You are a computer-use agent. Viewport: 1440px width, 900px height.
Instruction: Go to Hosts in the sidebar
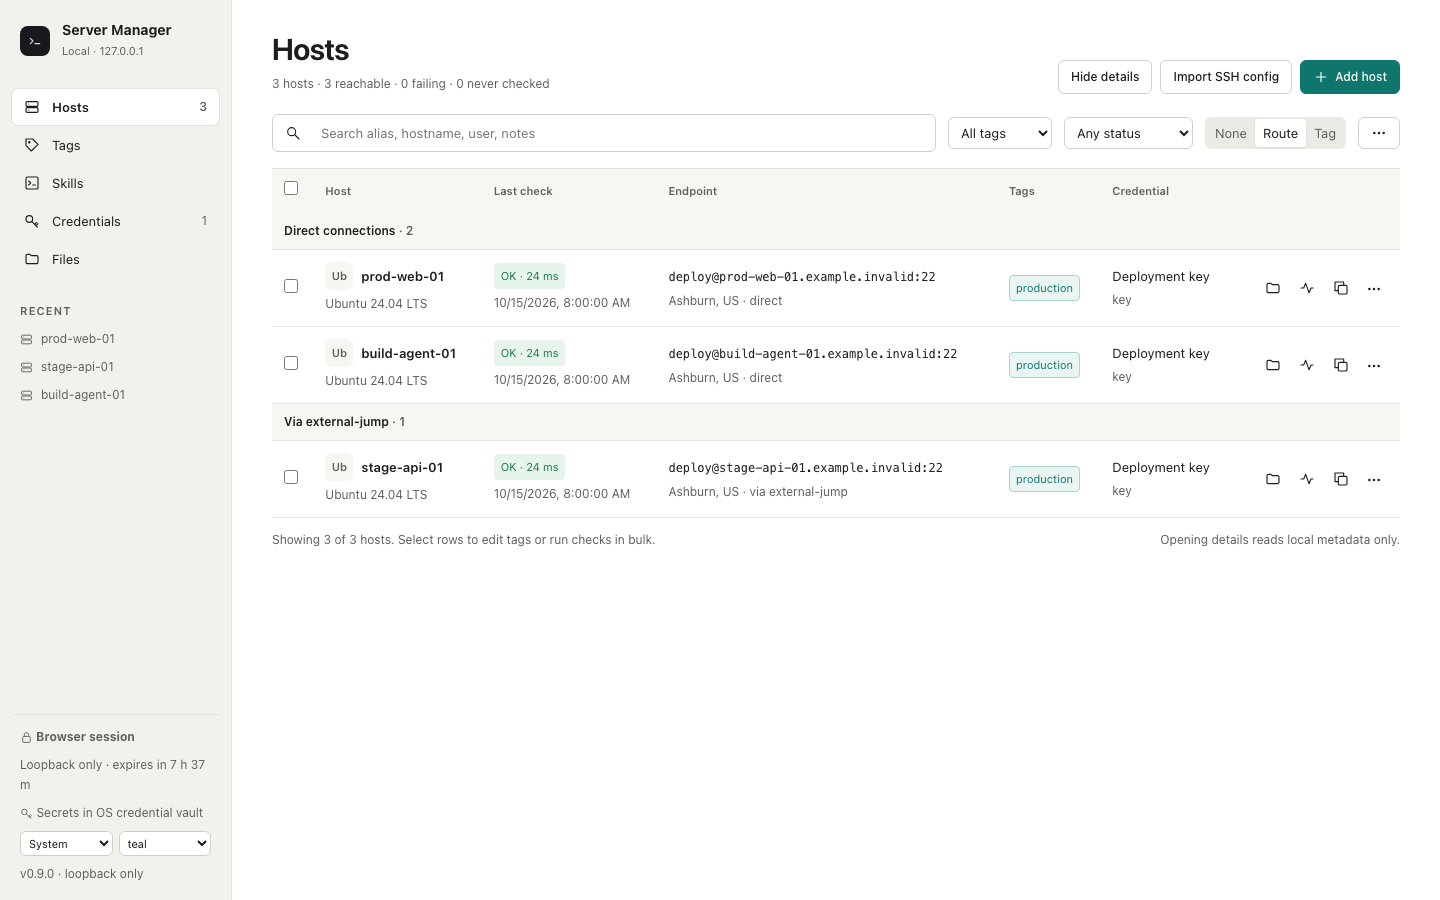point(115,107)
